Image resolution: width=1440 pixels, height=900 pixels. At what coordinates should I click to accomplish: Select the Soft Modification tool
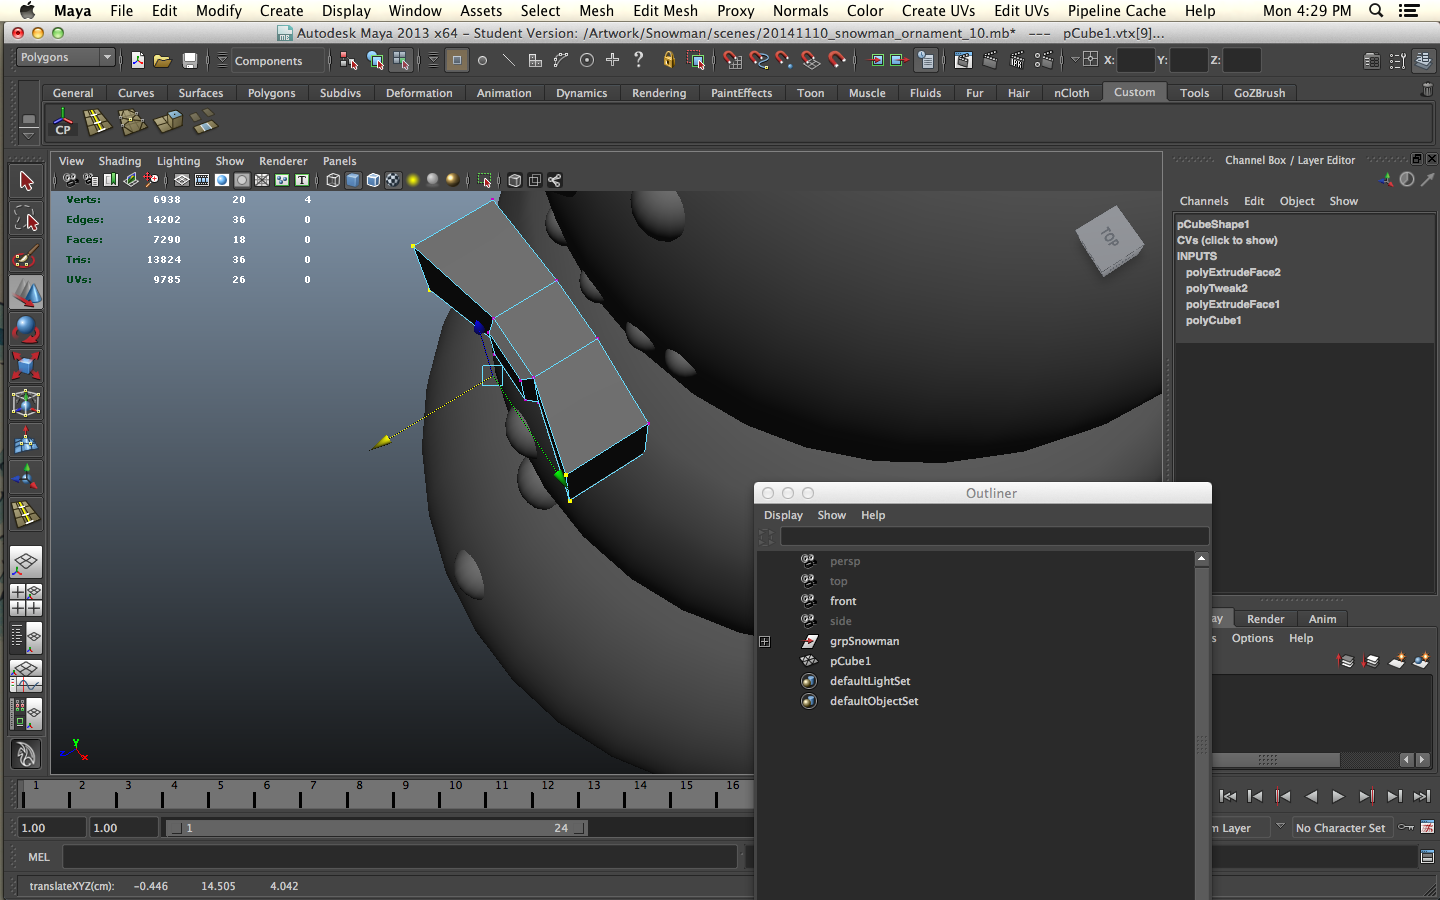coord(26,440)
